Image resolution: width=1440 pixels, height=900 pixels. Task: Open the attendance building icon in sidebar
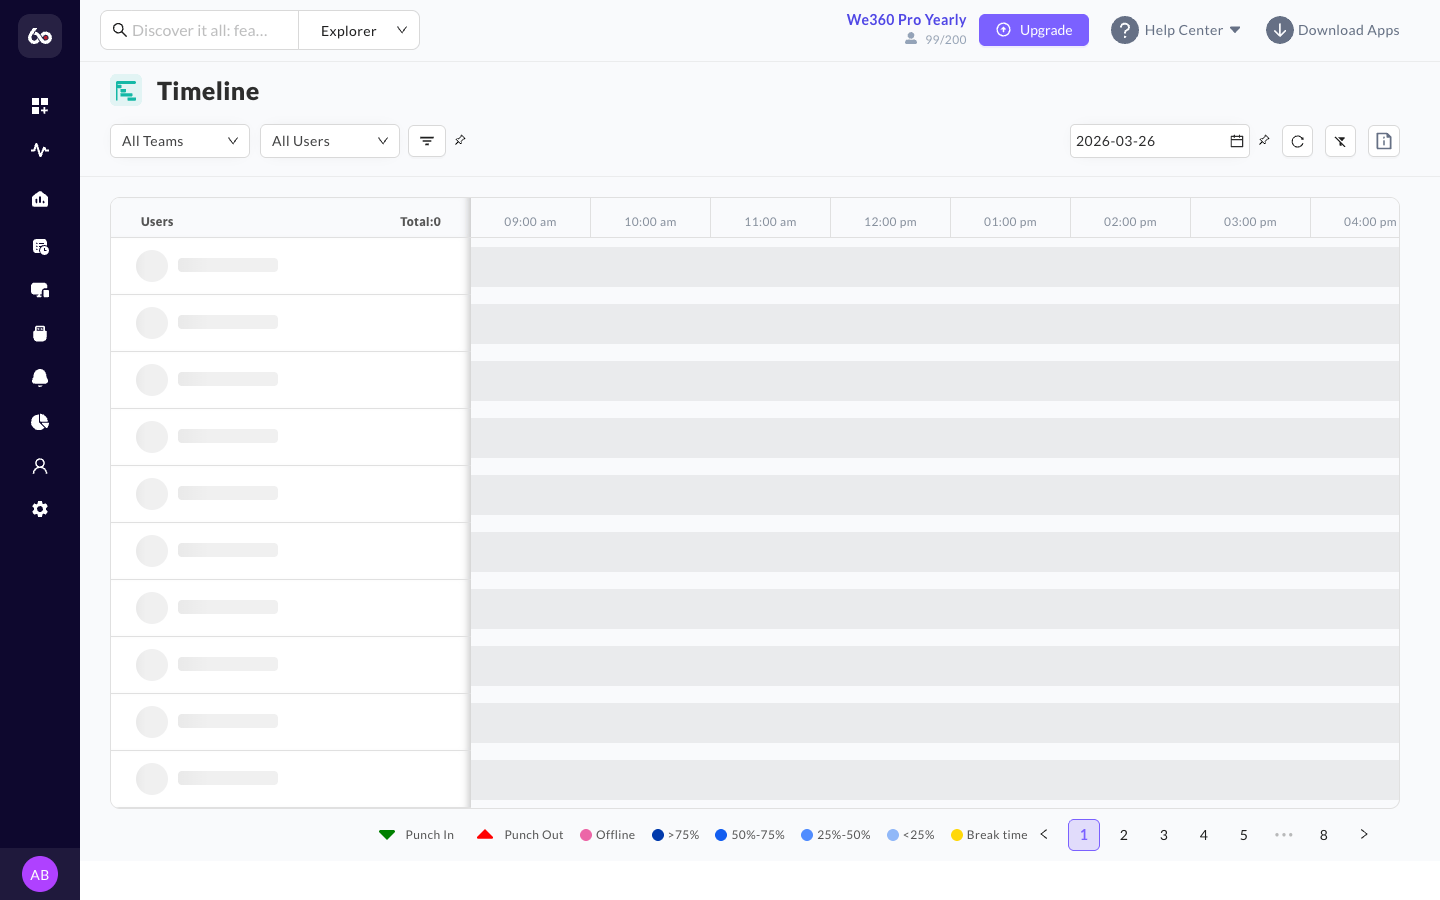(40, 199)
